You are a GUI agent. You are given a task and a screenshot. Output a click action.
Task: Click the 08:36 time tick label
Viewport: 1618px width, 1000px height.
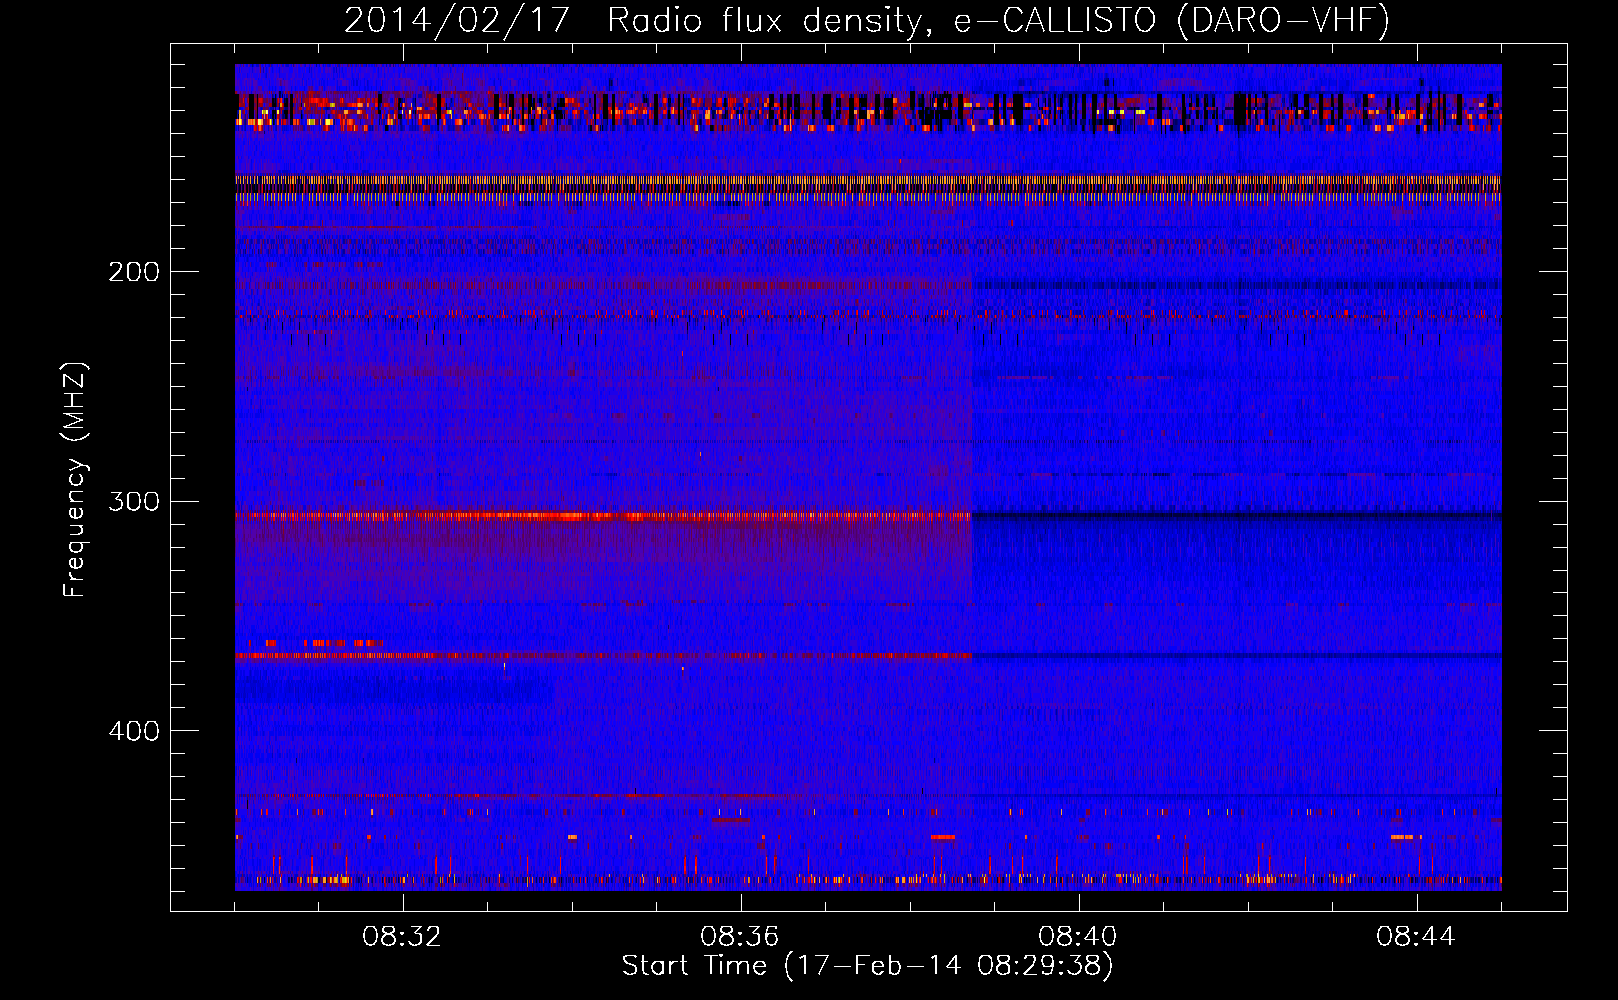(740, 937)
